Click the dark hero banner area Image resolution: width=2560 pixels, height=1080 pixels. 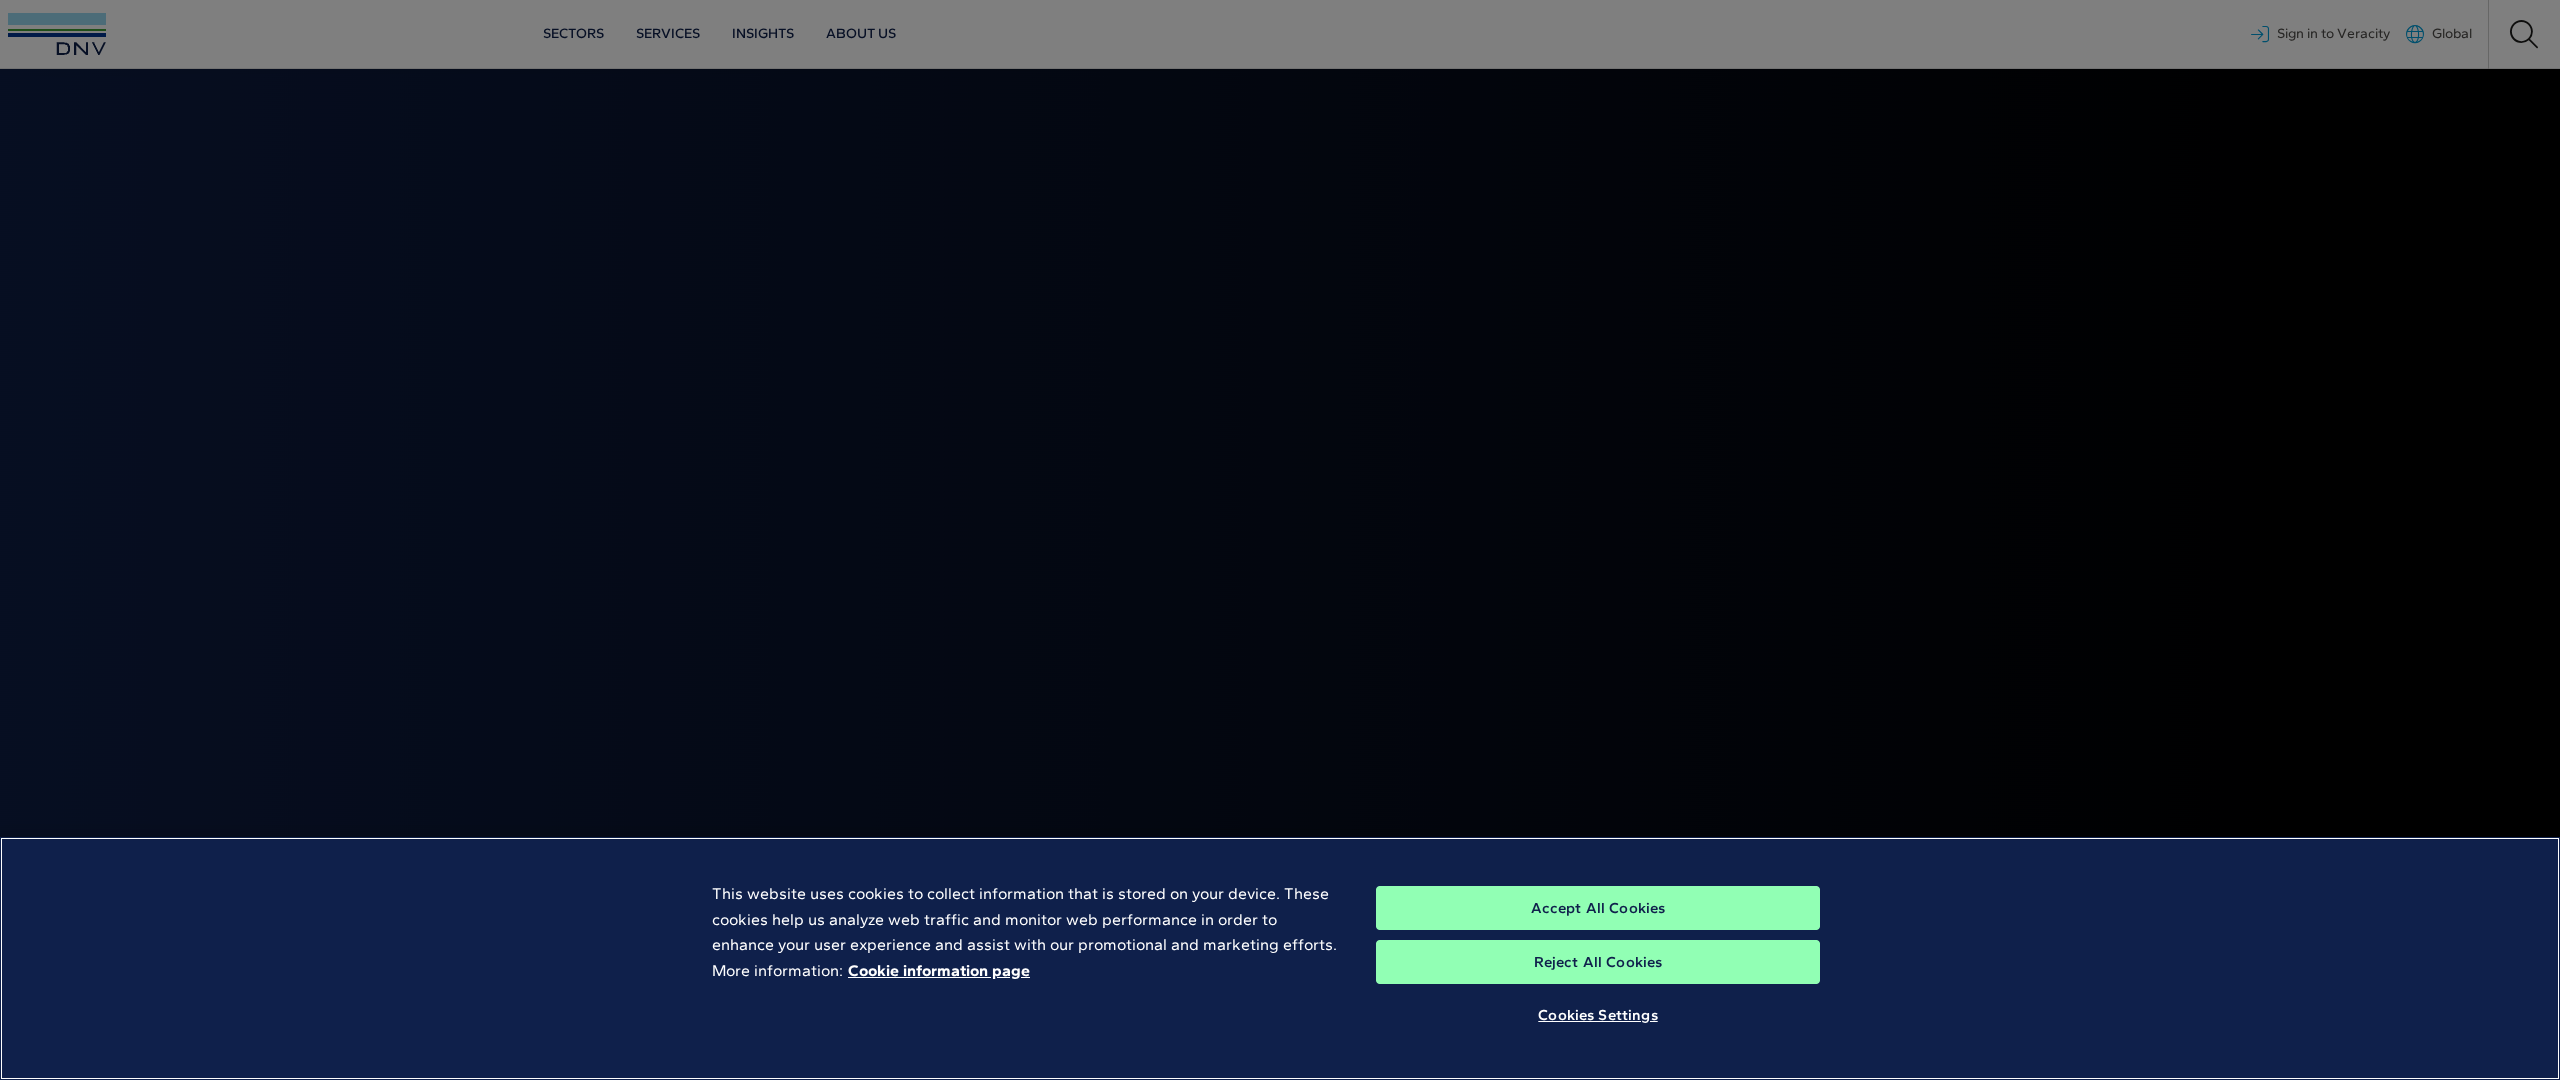(x=1280, y=450)
